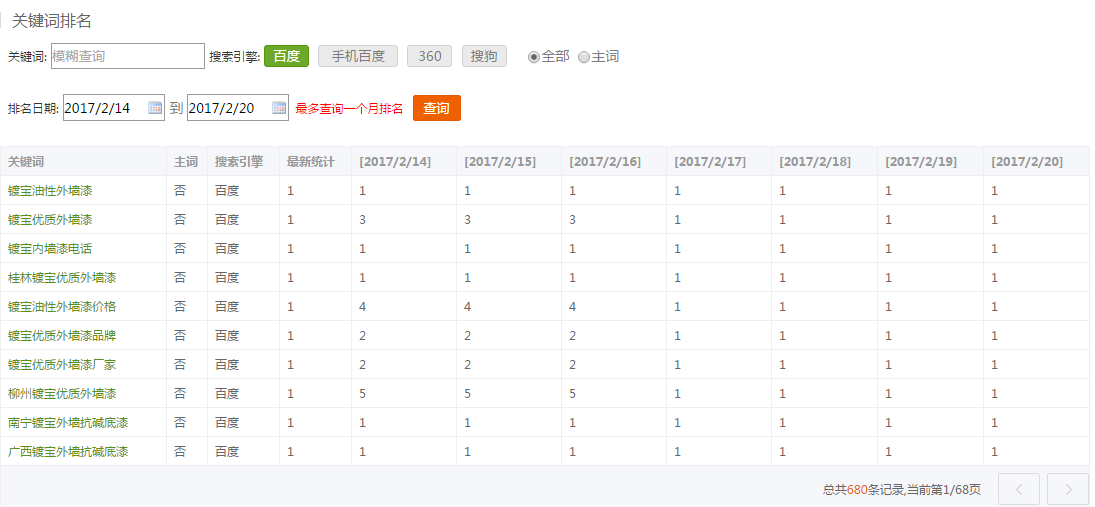The image size is (1095, 507).
Task: Focus the 关键词 fuzzy search field
Action: (127, 56)
